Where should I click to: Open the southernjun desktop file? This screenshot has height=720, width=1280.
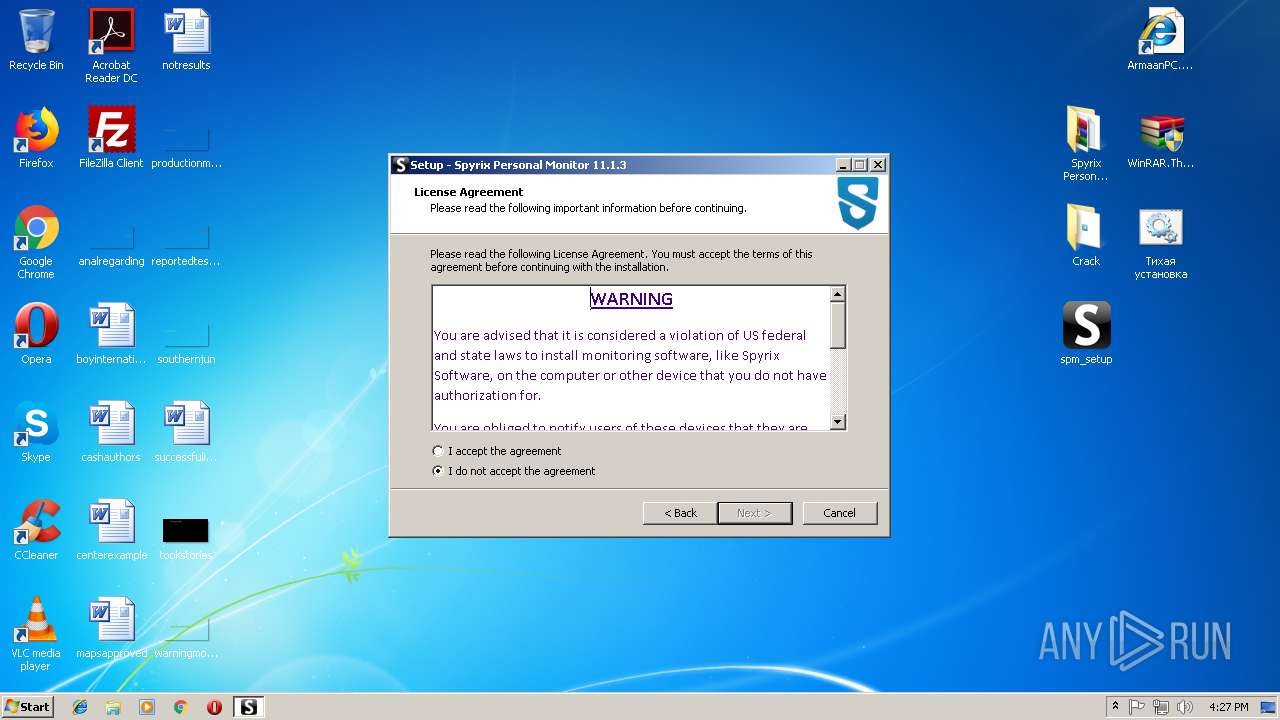(186, 341)
